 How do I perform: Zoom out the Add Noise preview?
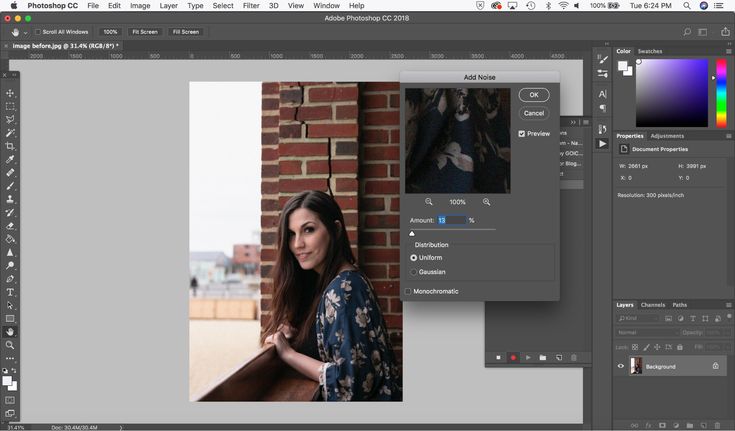pyautogui.click(x=429, y=202)
